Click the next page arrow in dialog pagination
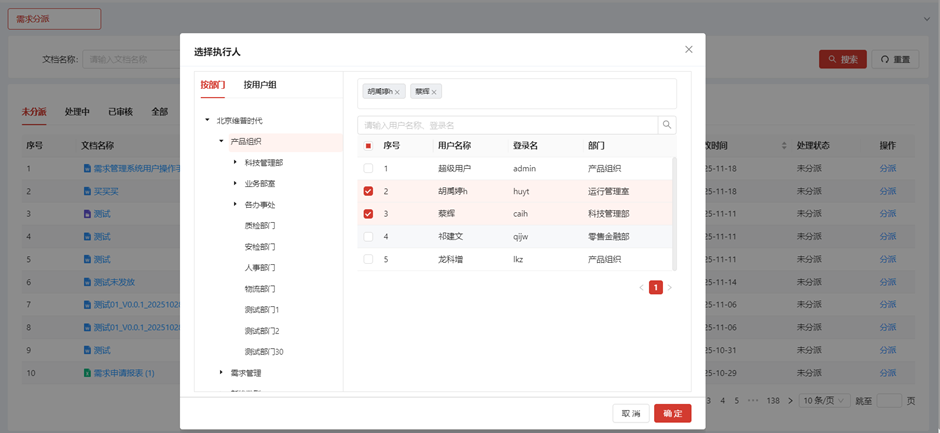Screen dimensions: 940x433 [670, 288]
